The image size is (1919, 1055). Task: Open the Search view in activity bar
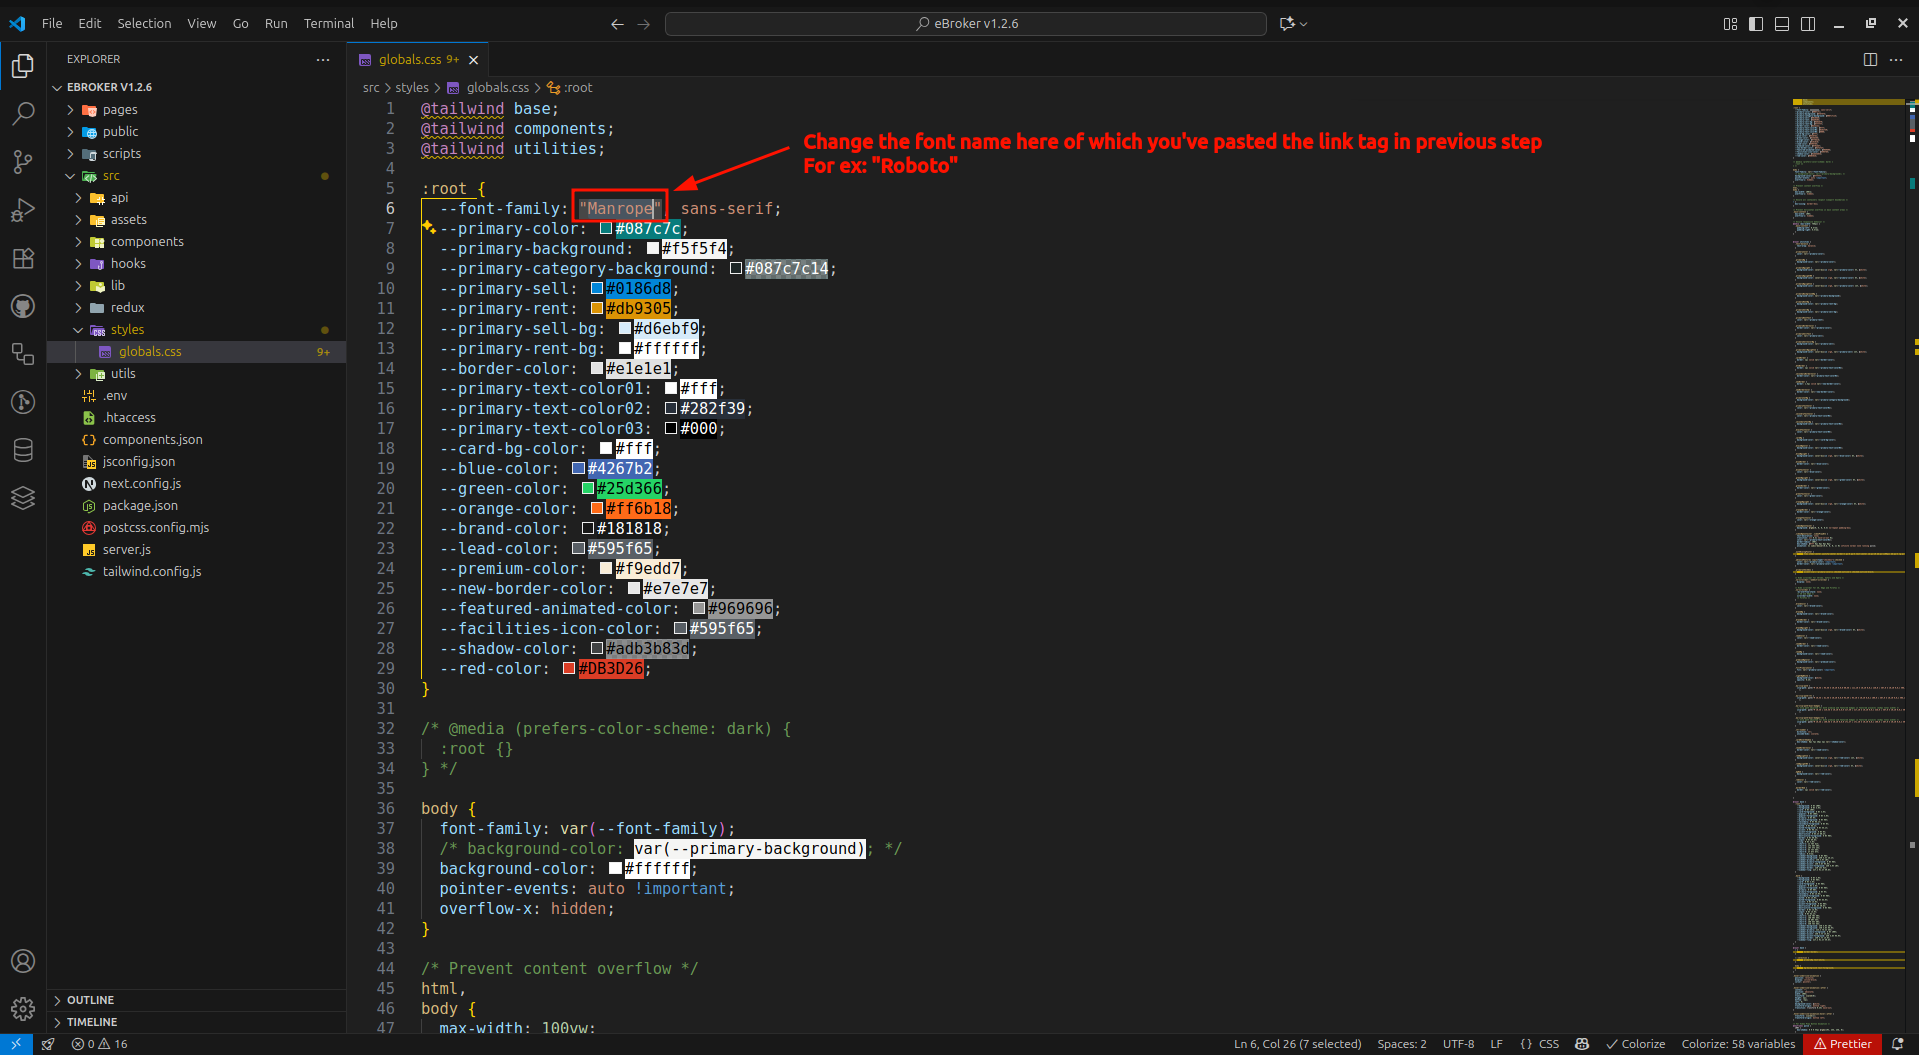[22, 113]
